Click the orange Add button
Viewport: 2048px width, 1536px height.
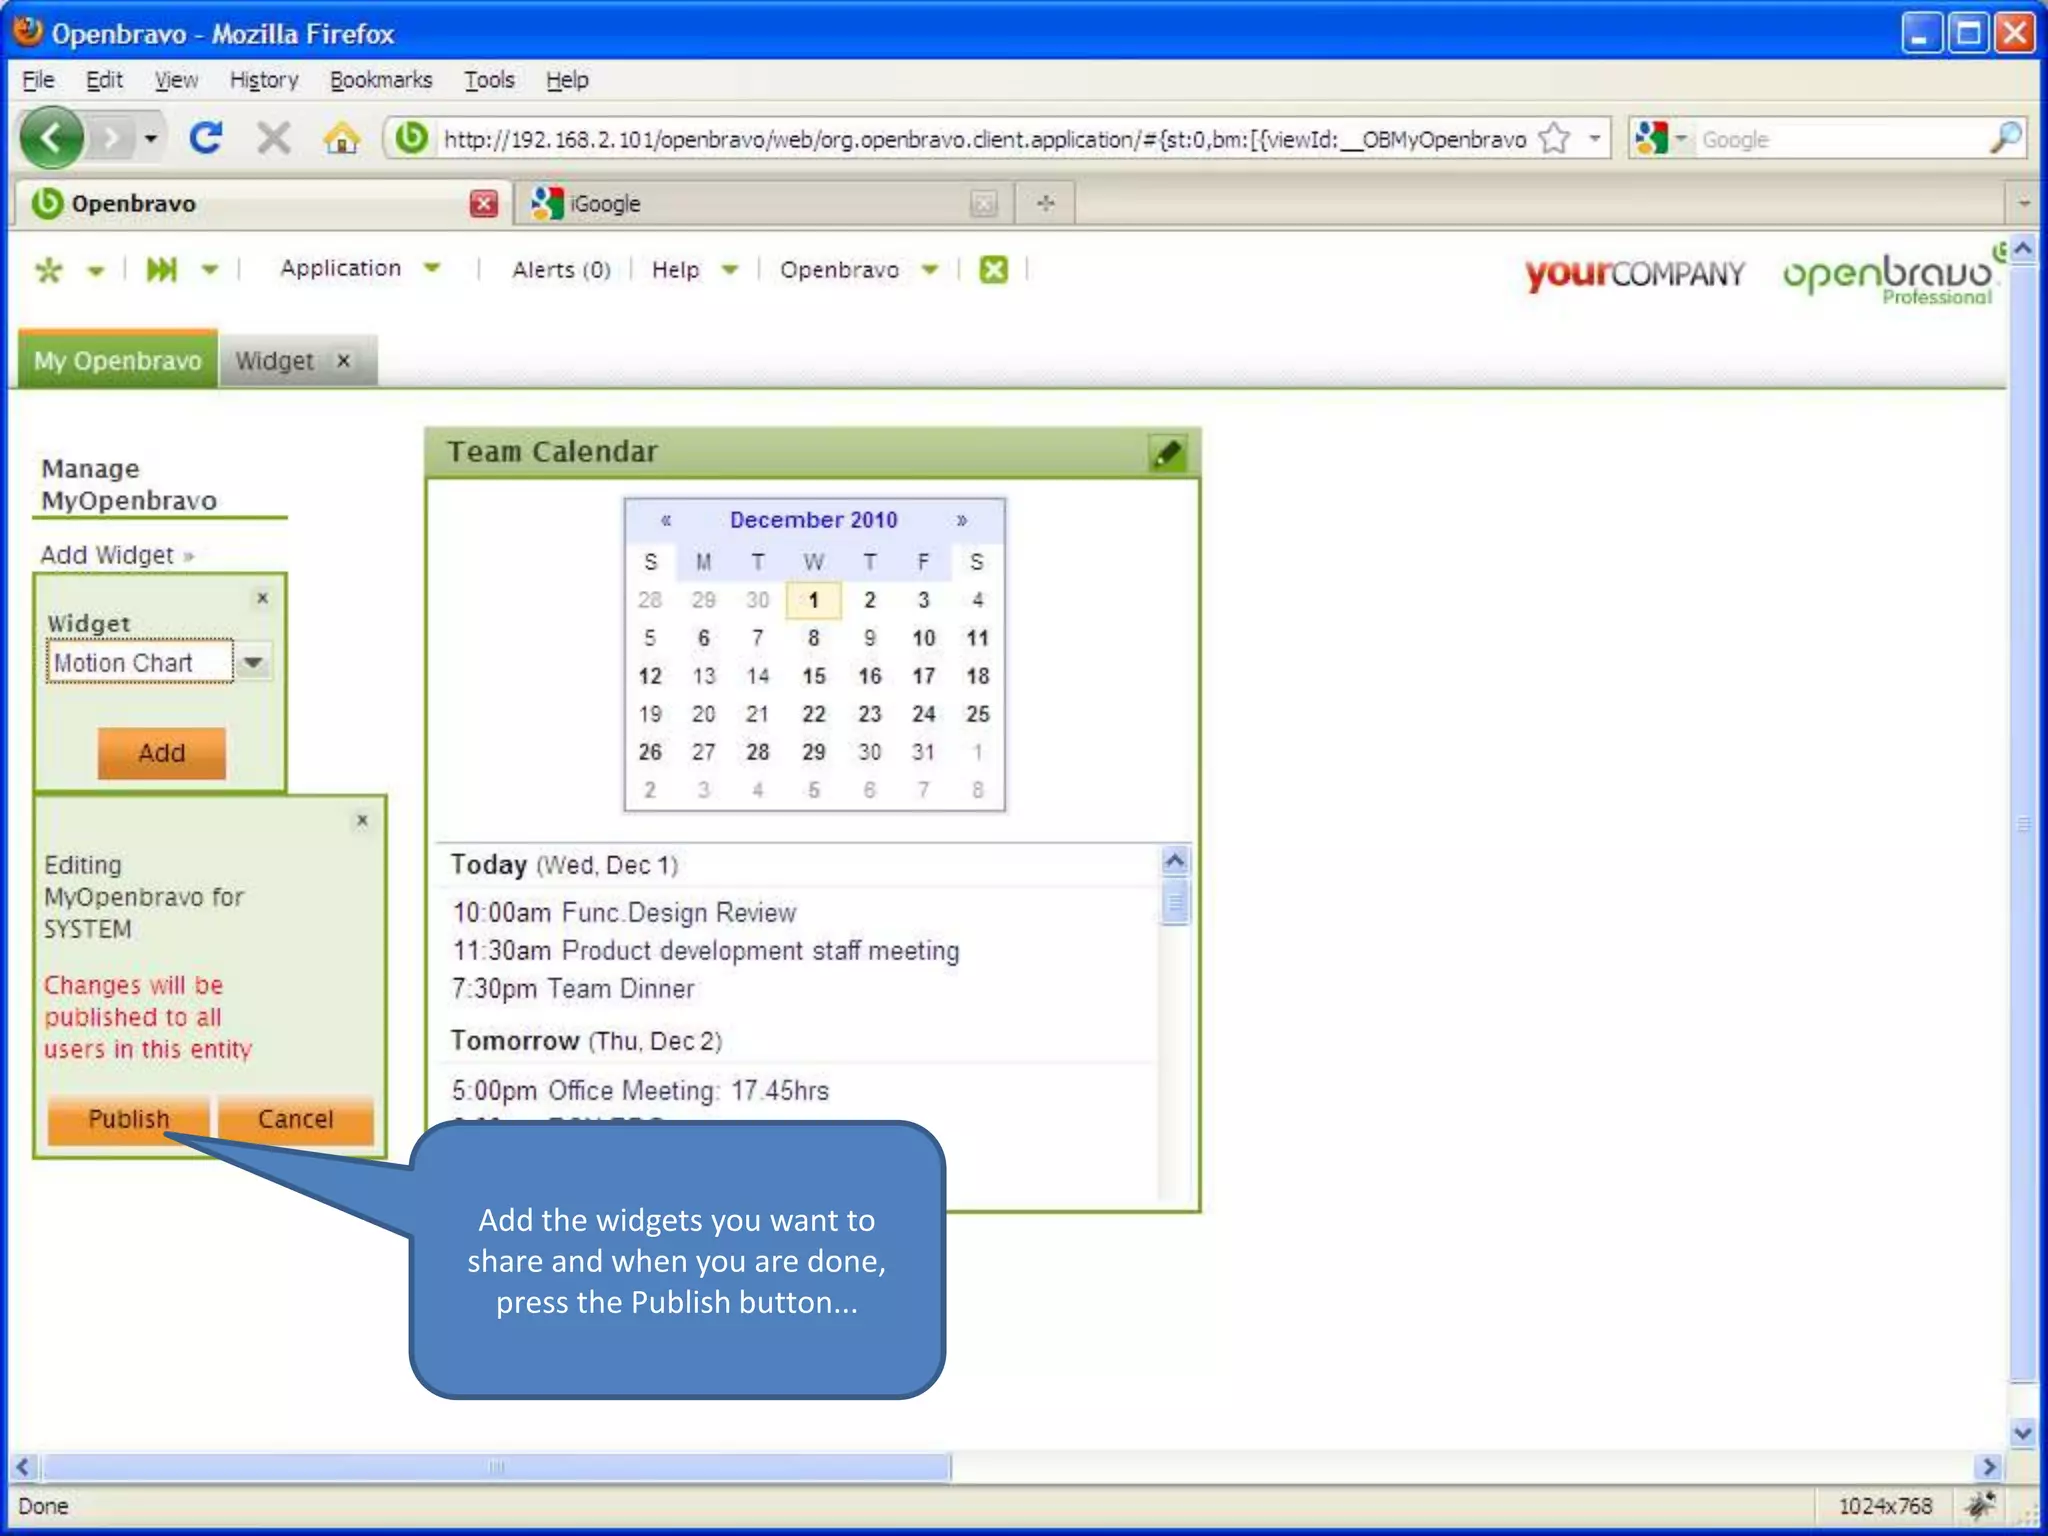tap(161, 753)
